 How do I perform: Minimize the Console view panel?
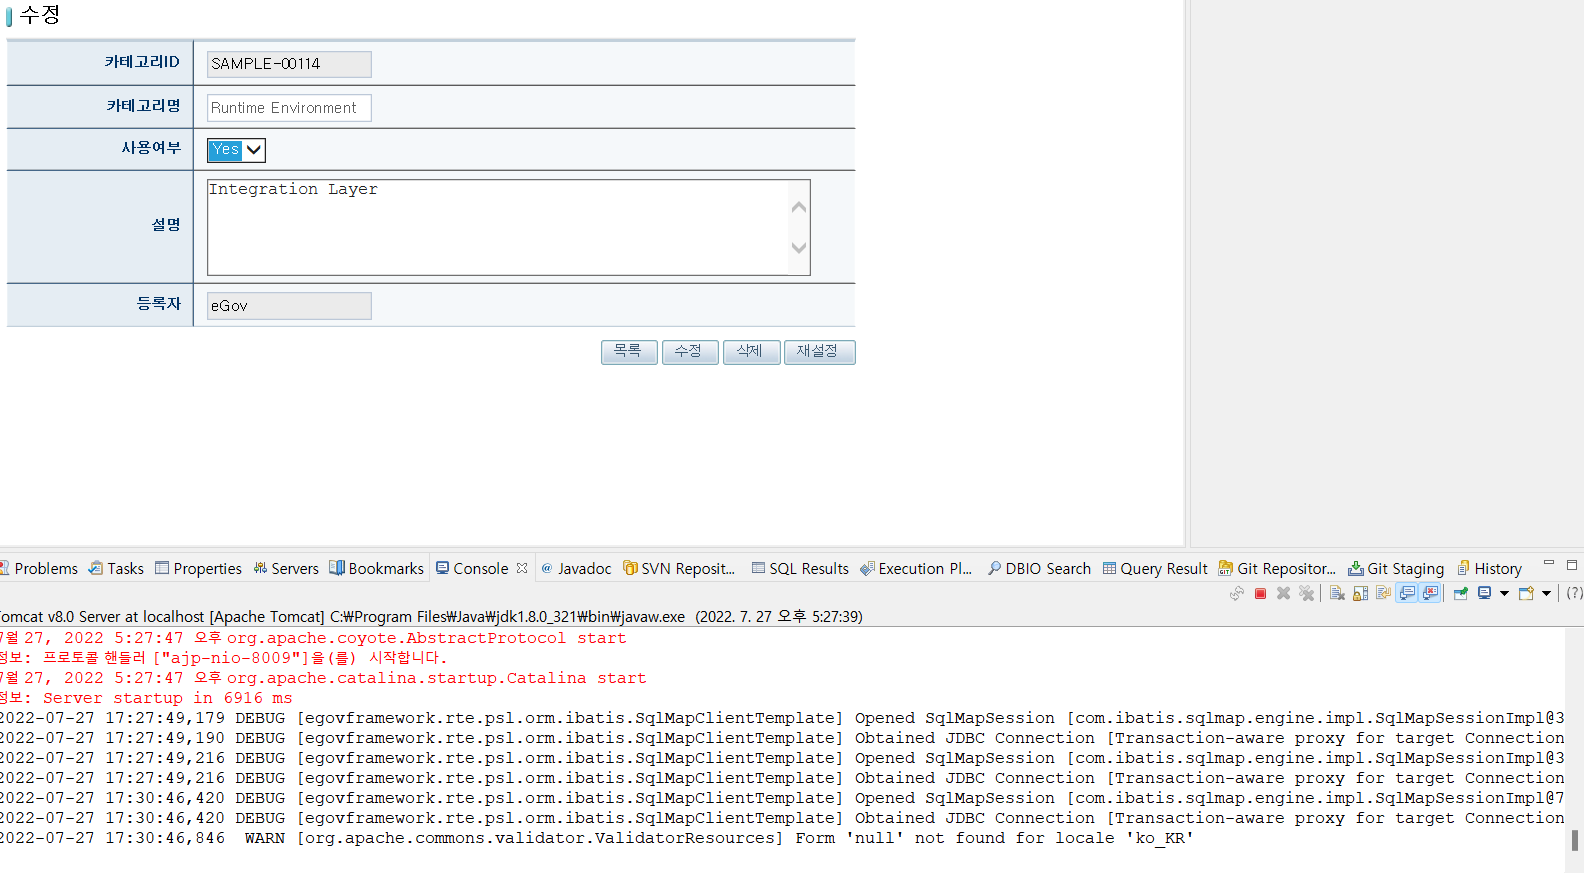[x=1549, y=564]
